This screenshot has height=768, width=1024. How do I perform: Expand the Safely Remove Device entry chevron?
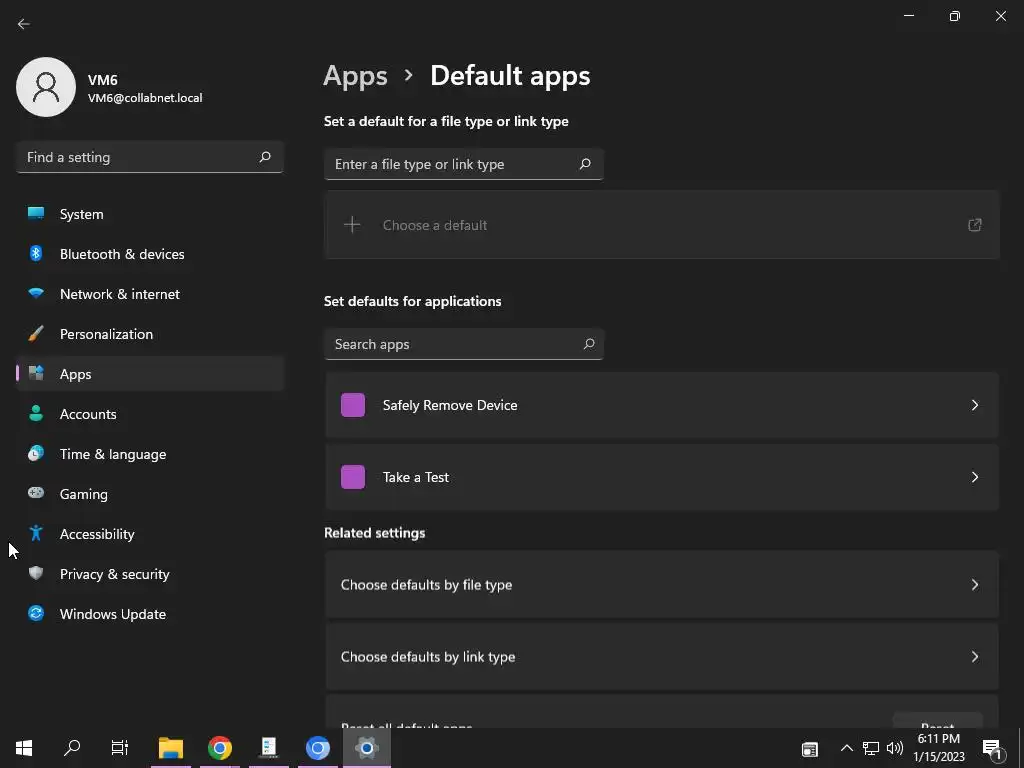975,405
